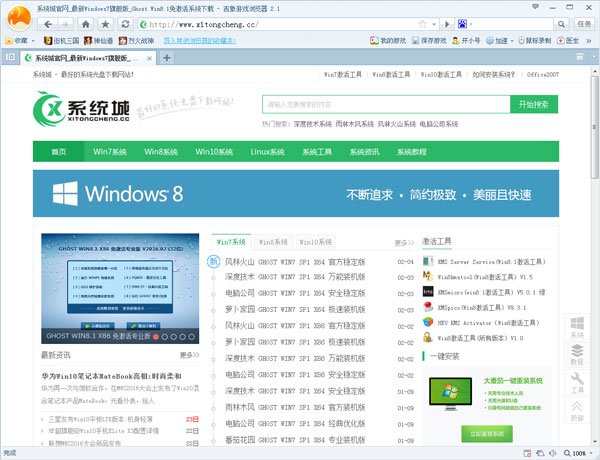Switch to the Win10系统 list tab
Image resolution: width=600 pixels, height=460 pixels.
315,242
